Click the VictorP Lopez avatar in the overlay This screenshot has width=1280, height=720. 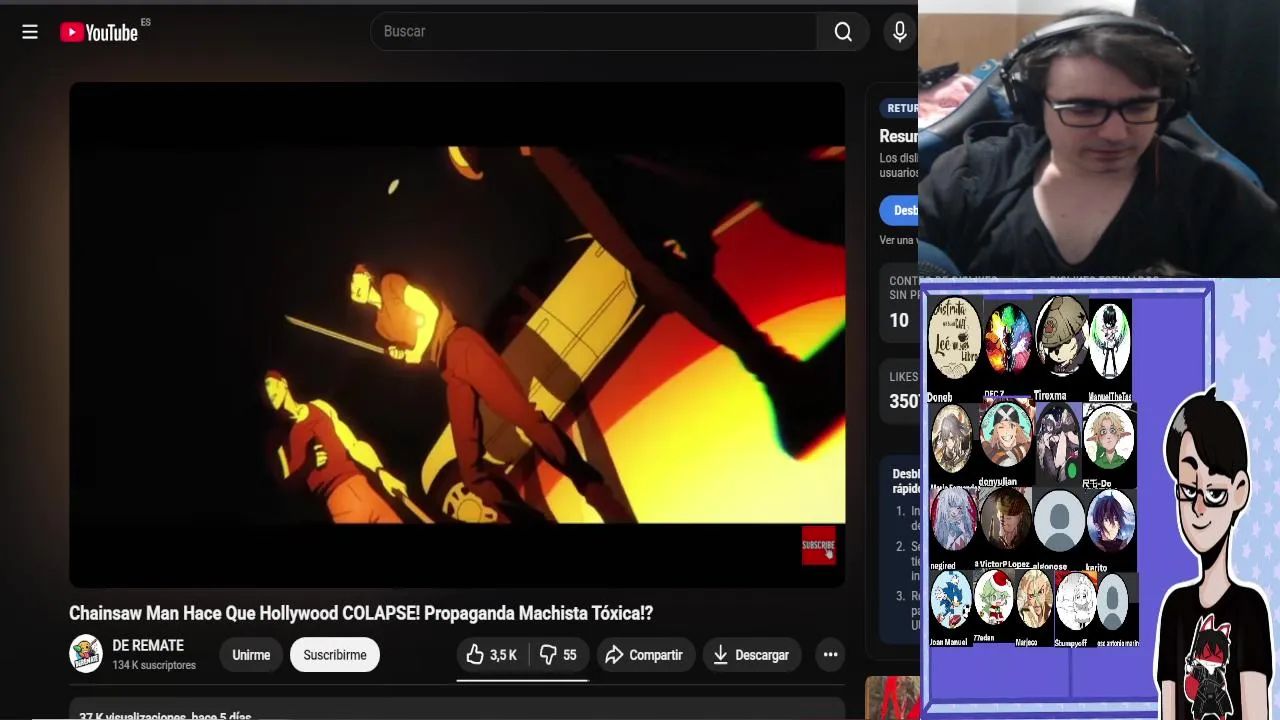click(1006, 521)
